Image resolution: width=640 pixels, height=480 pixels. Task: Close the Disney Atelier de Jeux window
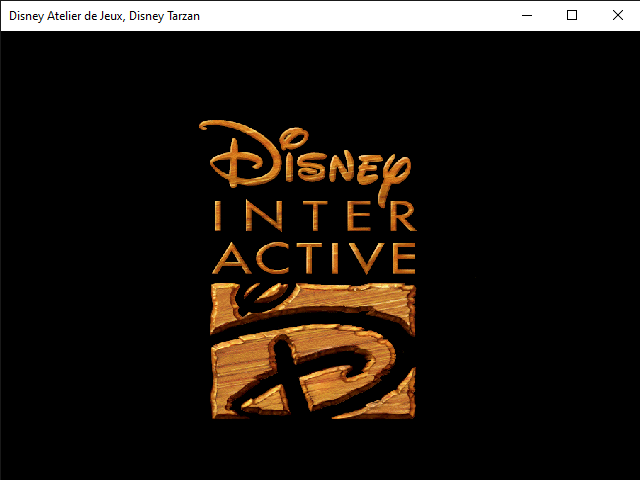point(617,15)
